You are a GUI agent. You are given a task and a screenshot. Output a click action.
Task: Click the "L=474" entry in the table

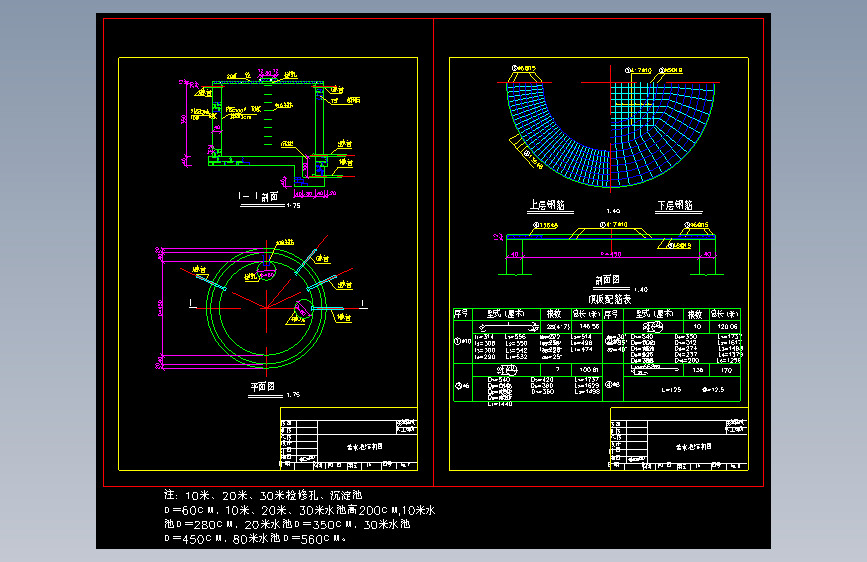581,350
